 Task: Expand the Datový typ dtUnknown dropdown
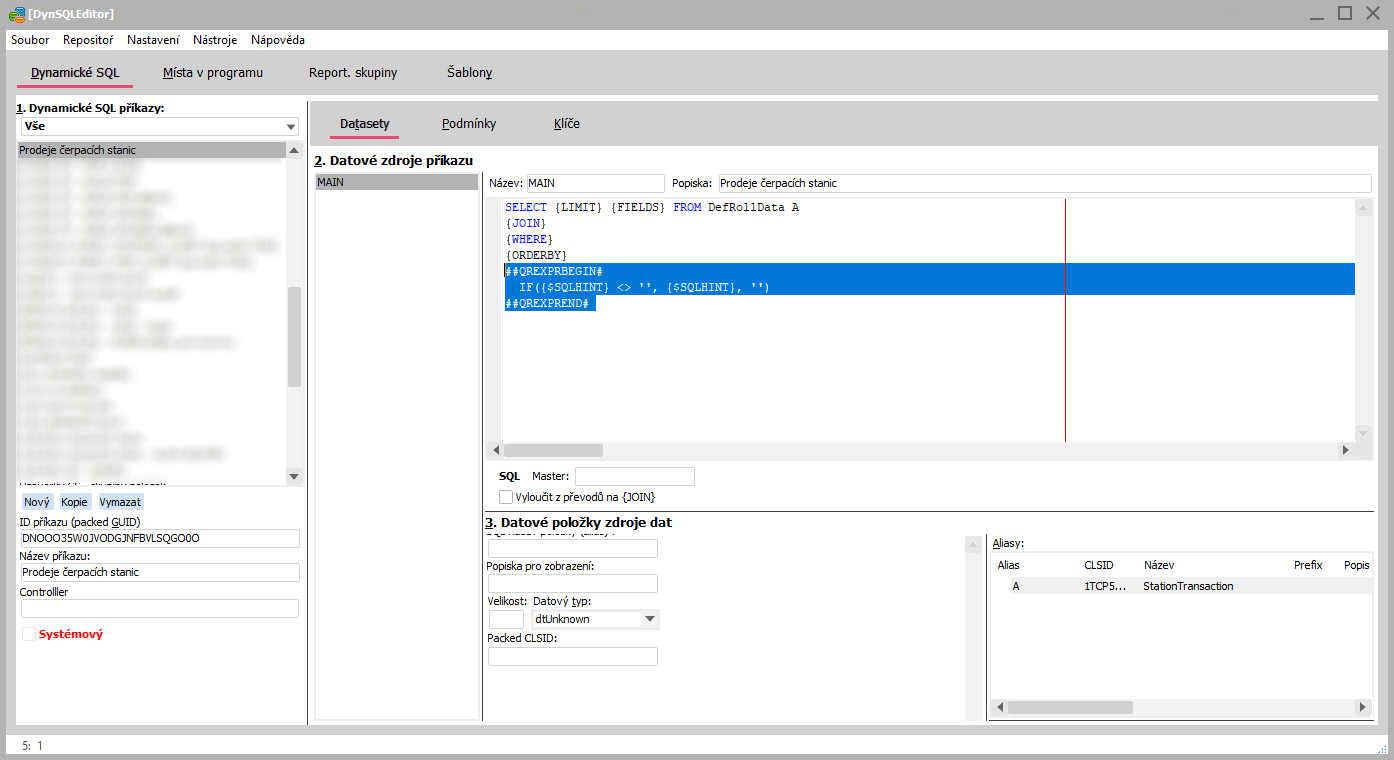point(651,619)
